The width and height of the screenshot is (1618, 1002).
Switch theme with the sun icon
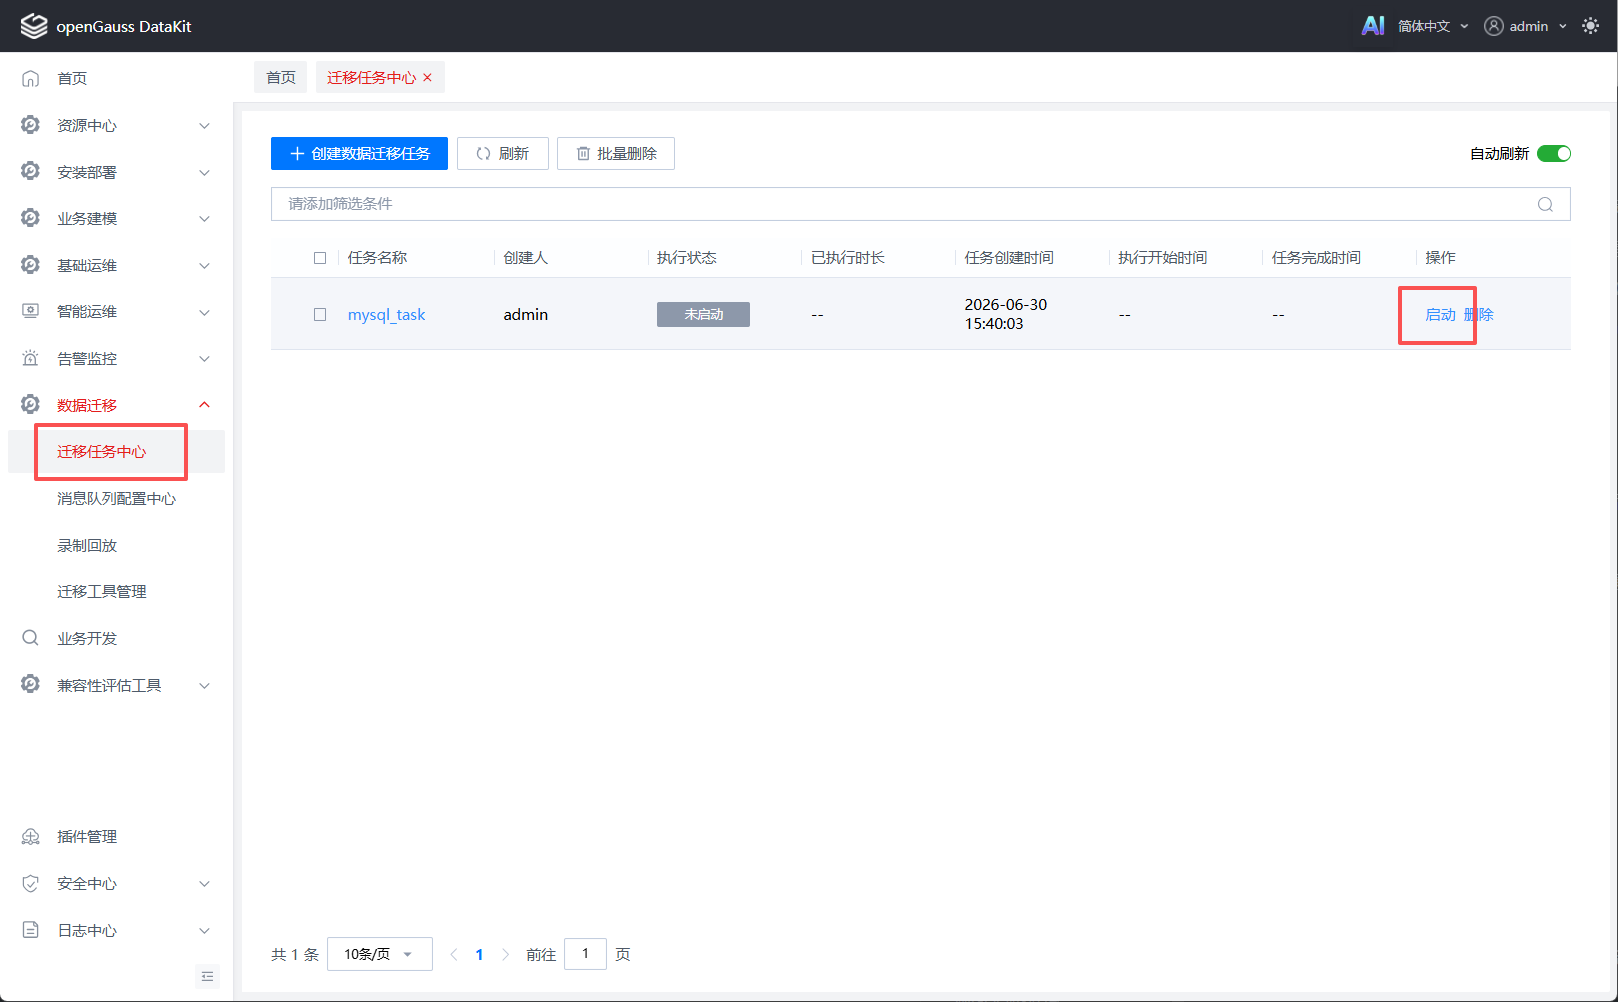tap(1590, 26)
